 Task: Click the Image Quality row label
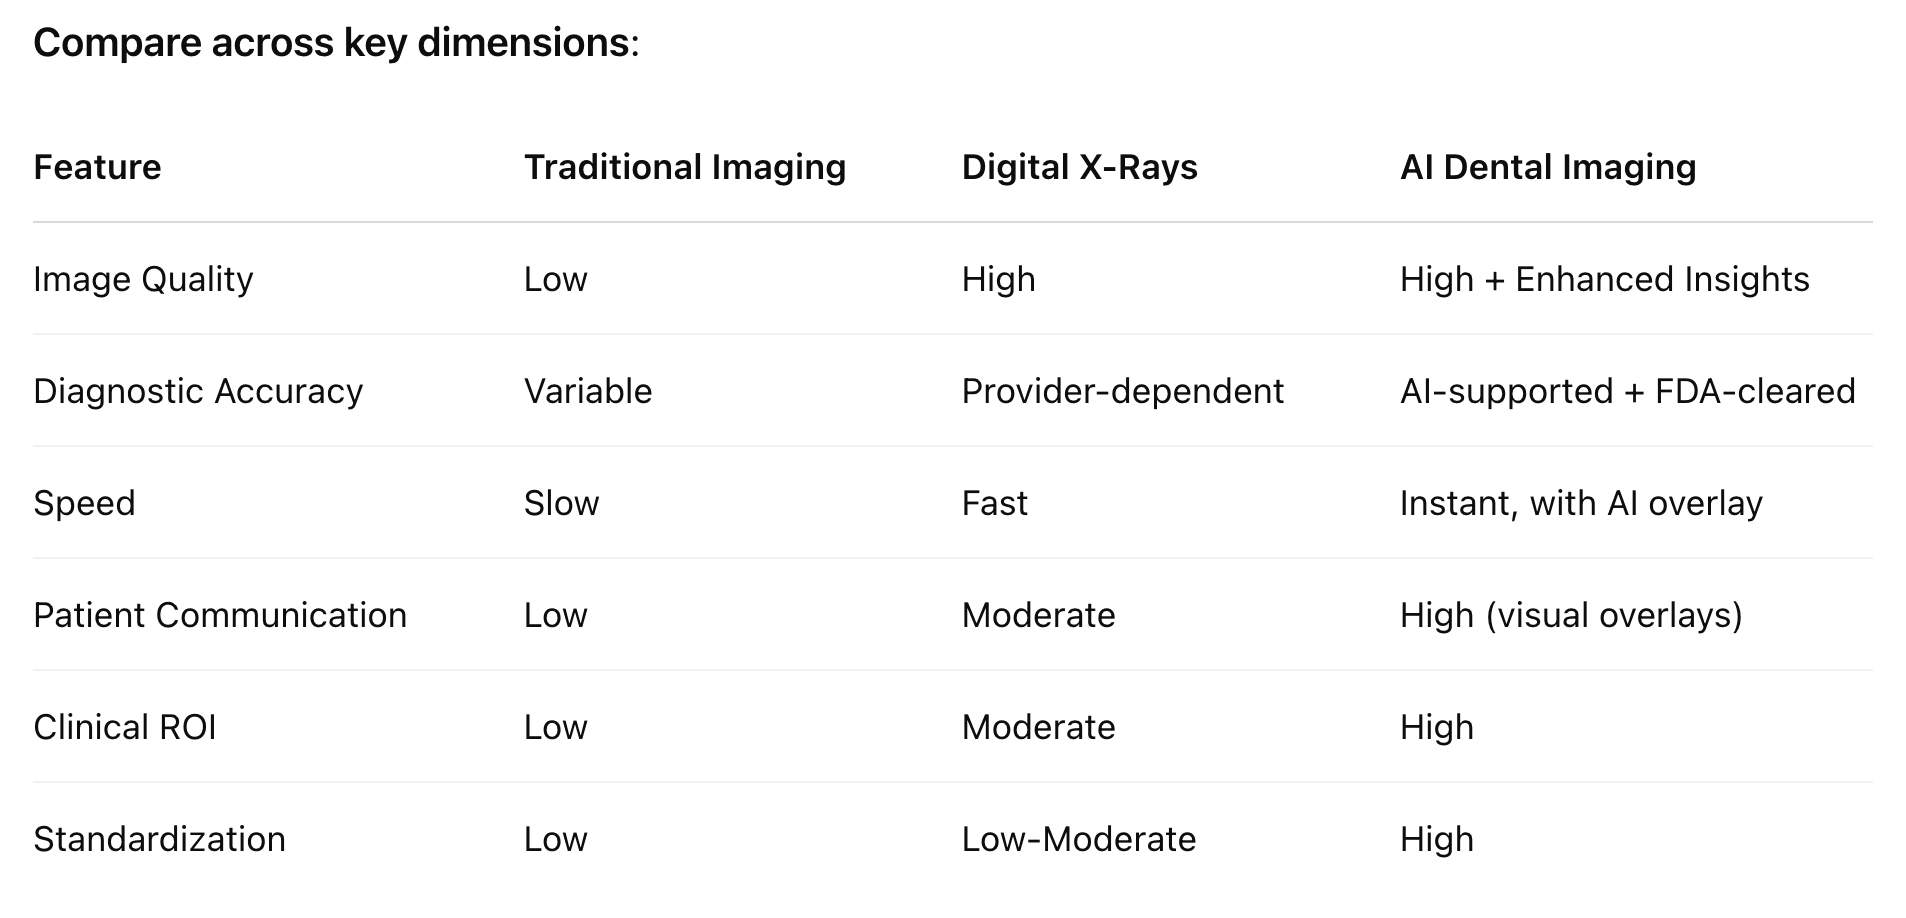[x=143, y=279]
